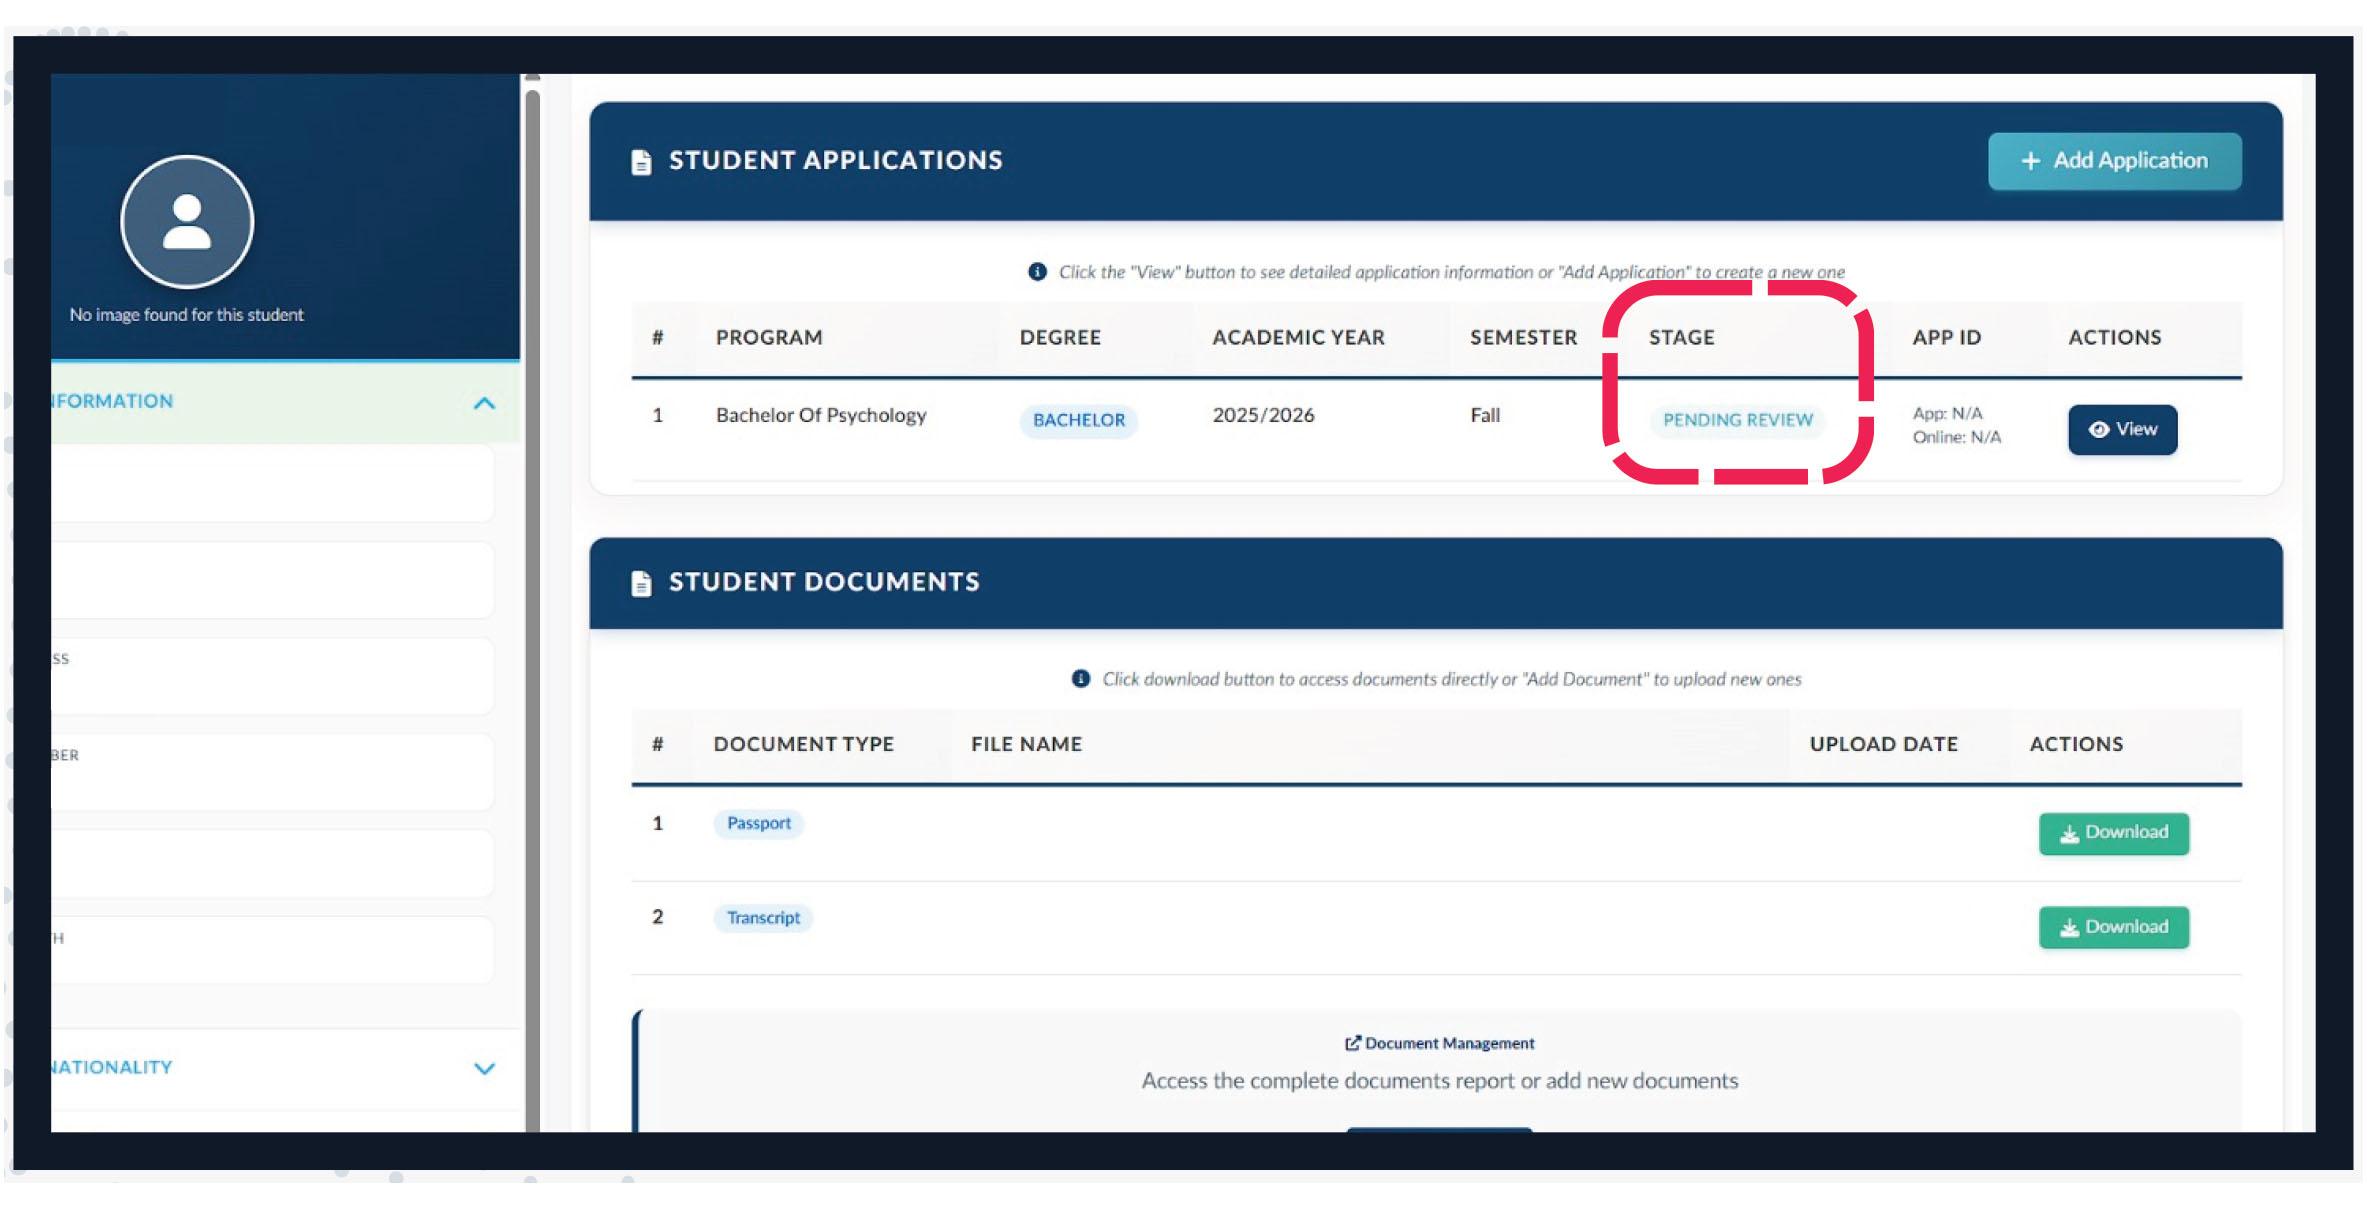Click the BACHELOR degree badge

pyautogui.click(x=1078, y=420)
